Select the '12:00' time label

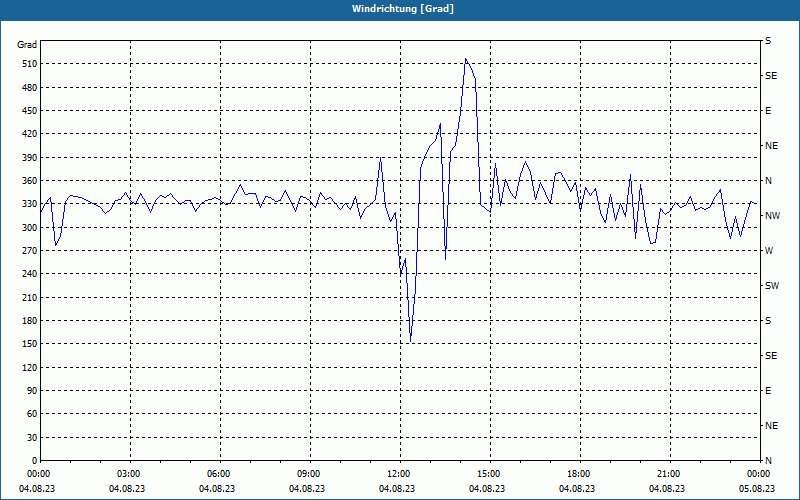[398, 474]
